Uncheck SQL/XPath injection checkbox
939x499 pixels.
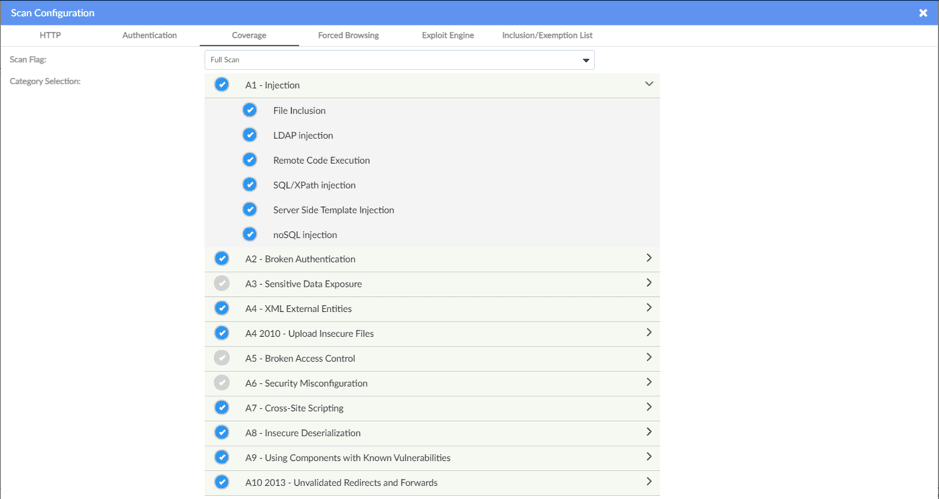click(x=250, y=185)
